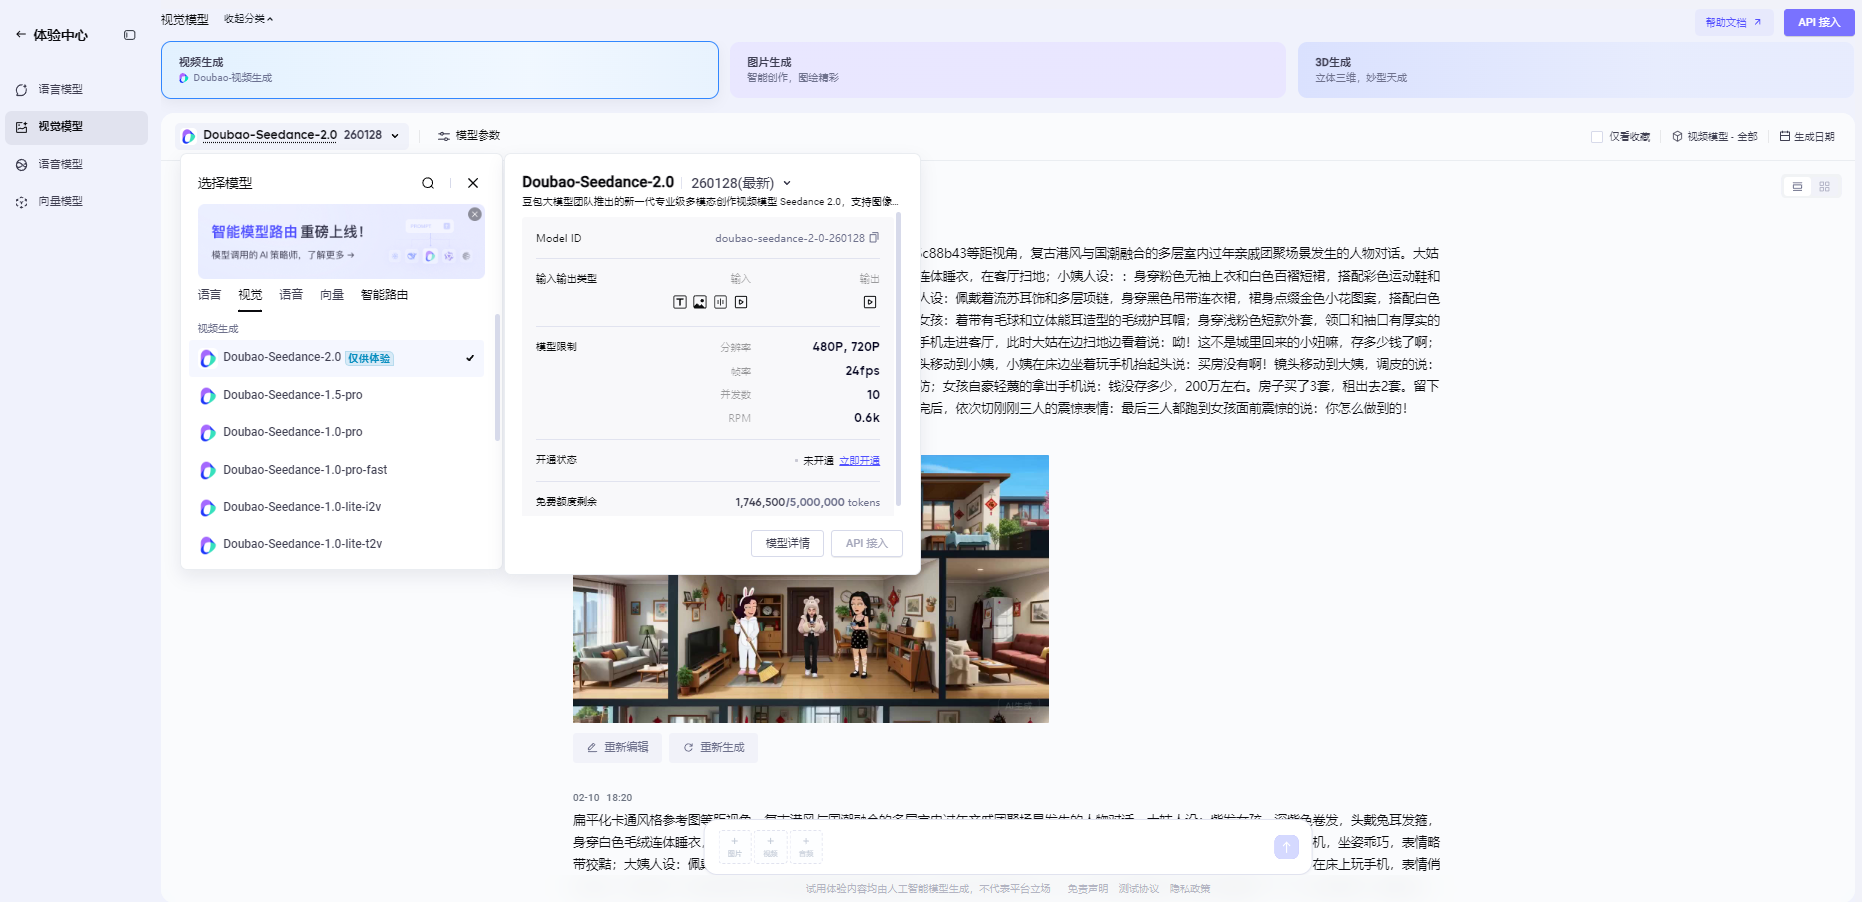Click the 模型详情 button
Viewport: 1862px width, 902px height.
pyautogui.click(x=787, y=543)
